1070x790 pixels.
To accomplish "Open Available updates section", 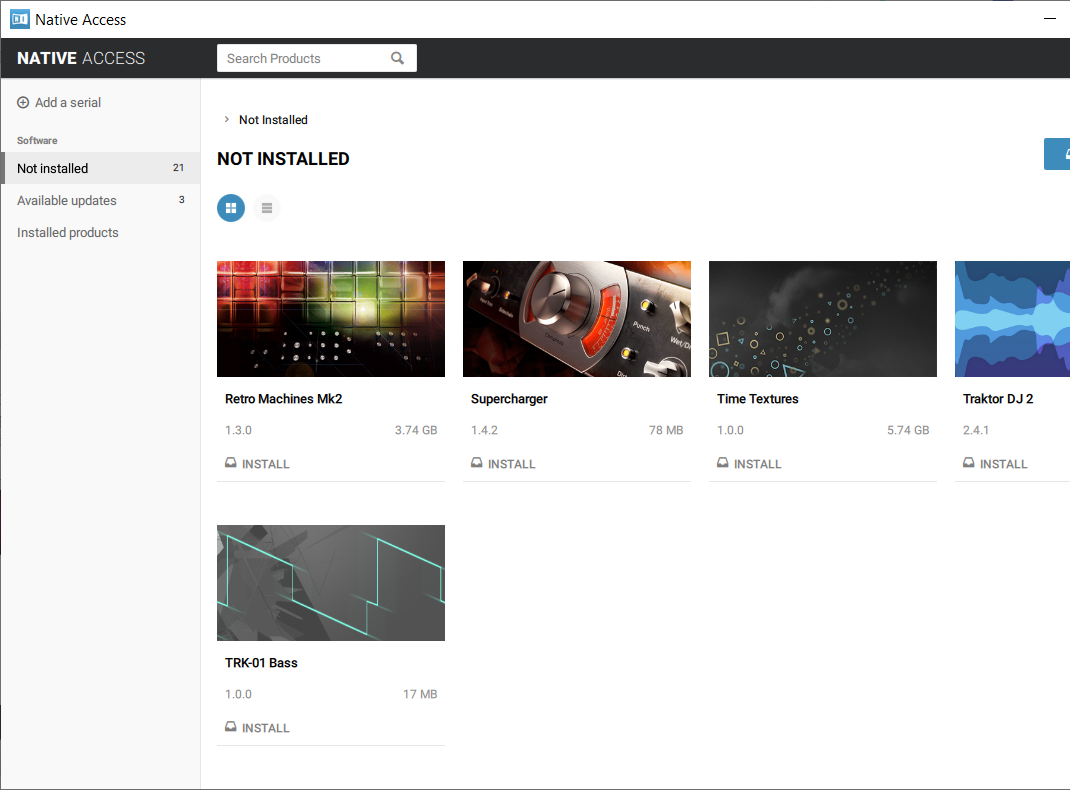I will (100, 200).
